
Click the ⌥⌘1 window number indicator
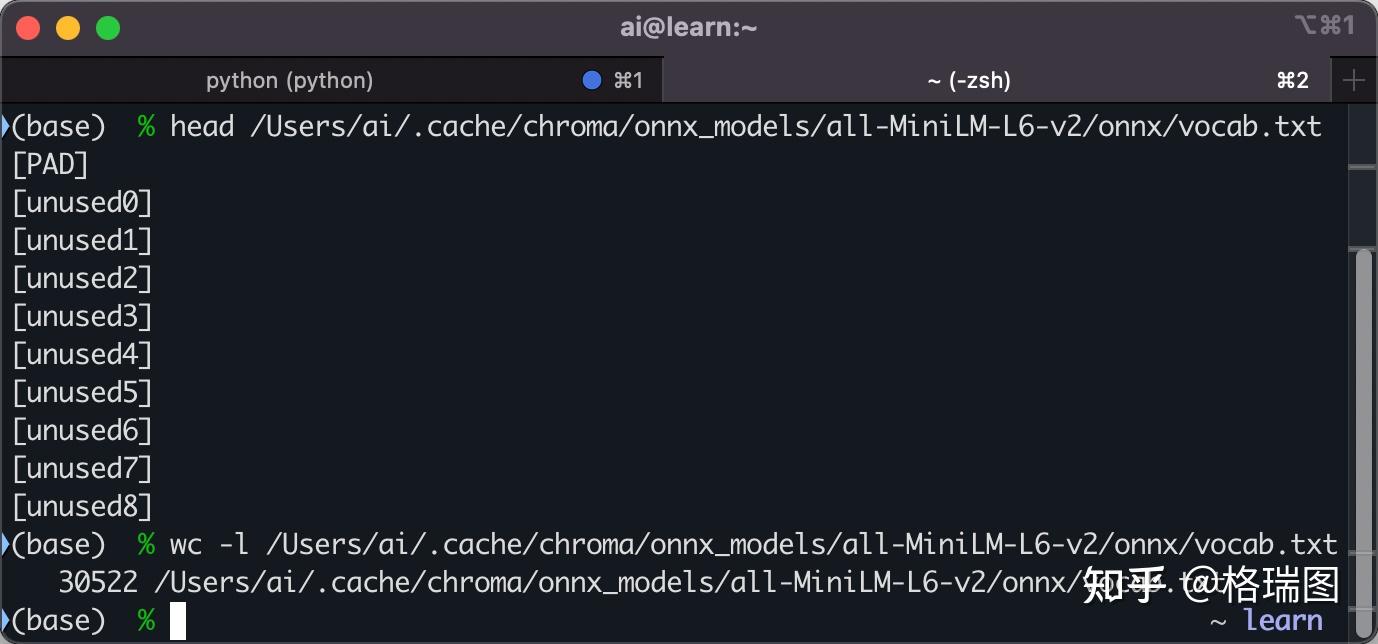click(x=1324, y=25)
